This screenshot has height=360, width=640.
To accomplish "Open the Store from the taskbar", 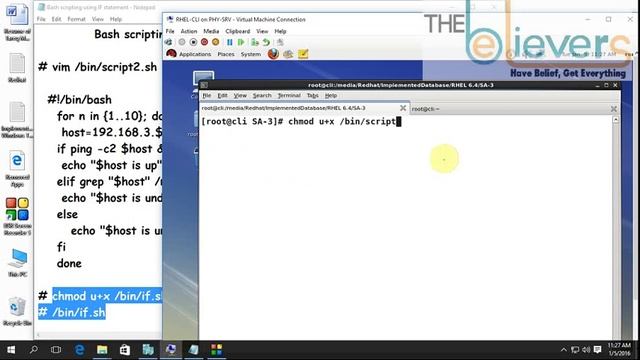I will point(125,350).
